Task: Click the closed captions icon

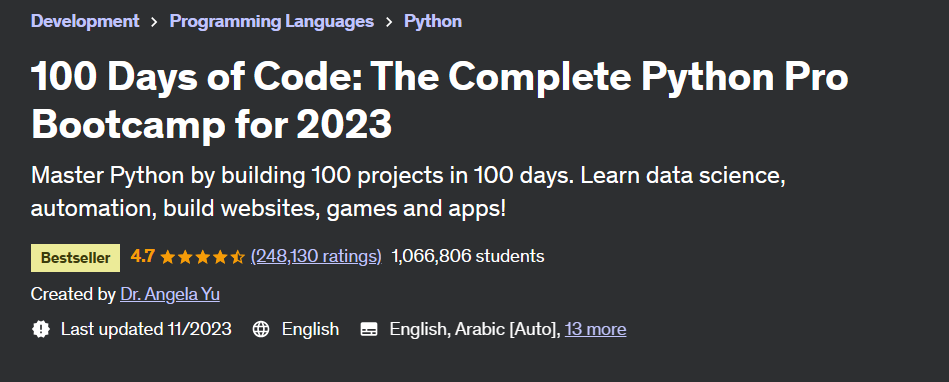Action: click(369, 329)
